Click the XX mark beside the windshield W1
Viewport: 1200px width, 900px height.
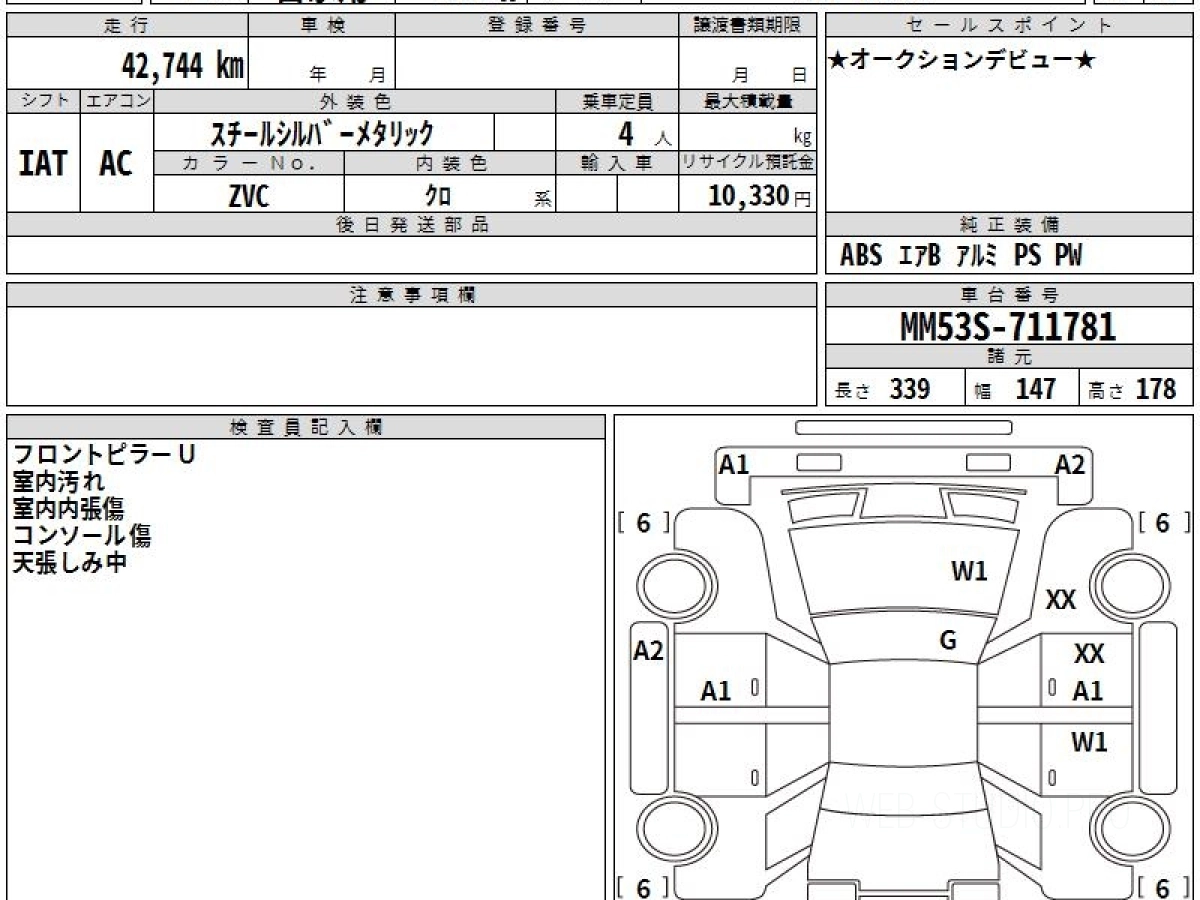pos(1061,600)
